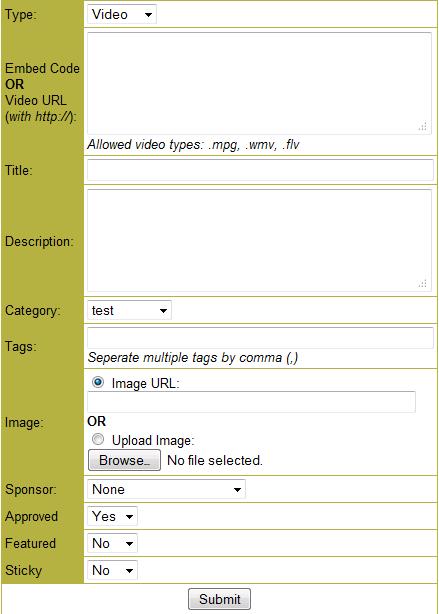Viewport: 439px width, 614px height.
Task: Click the 'Featured' row label
Action: pyautogui.click(x=30, y=544)
